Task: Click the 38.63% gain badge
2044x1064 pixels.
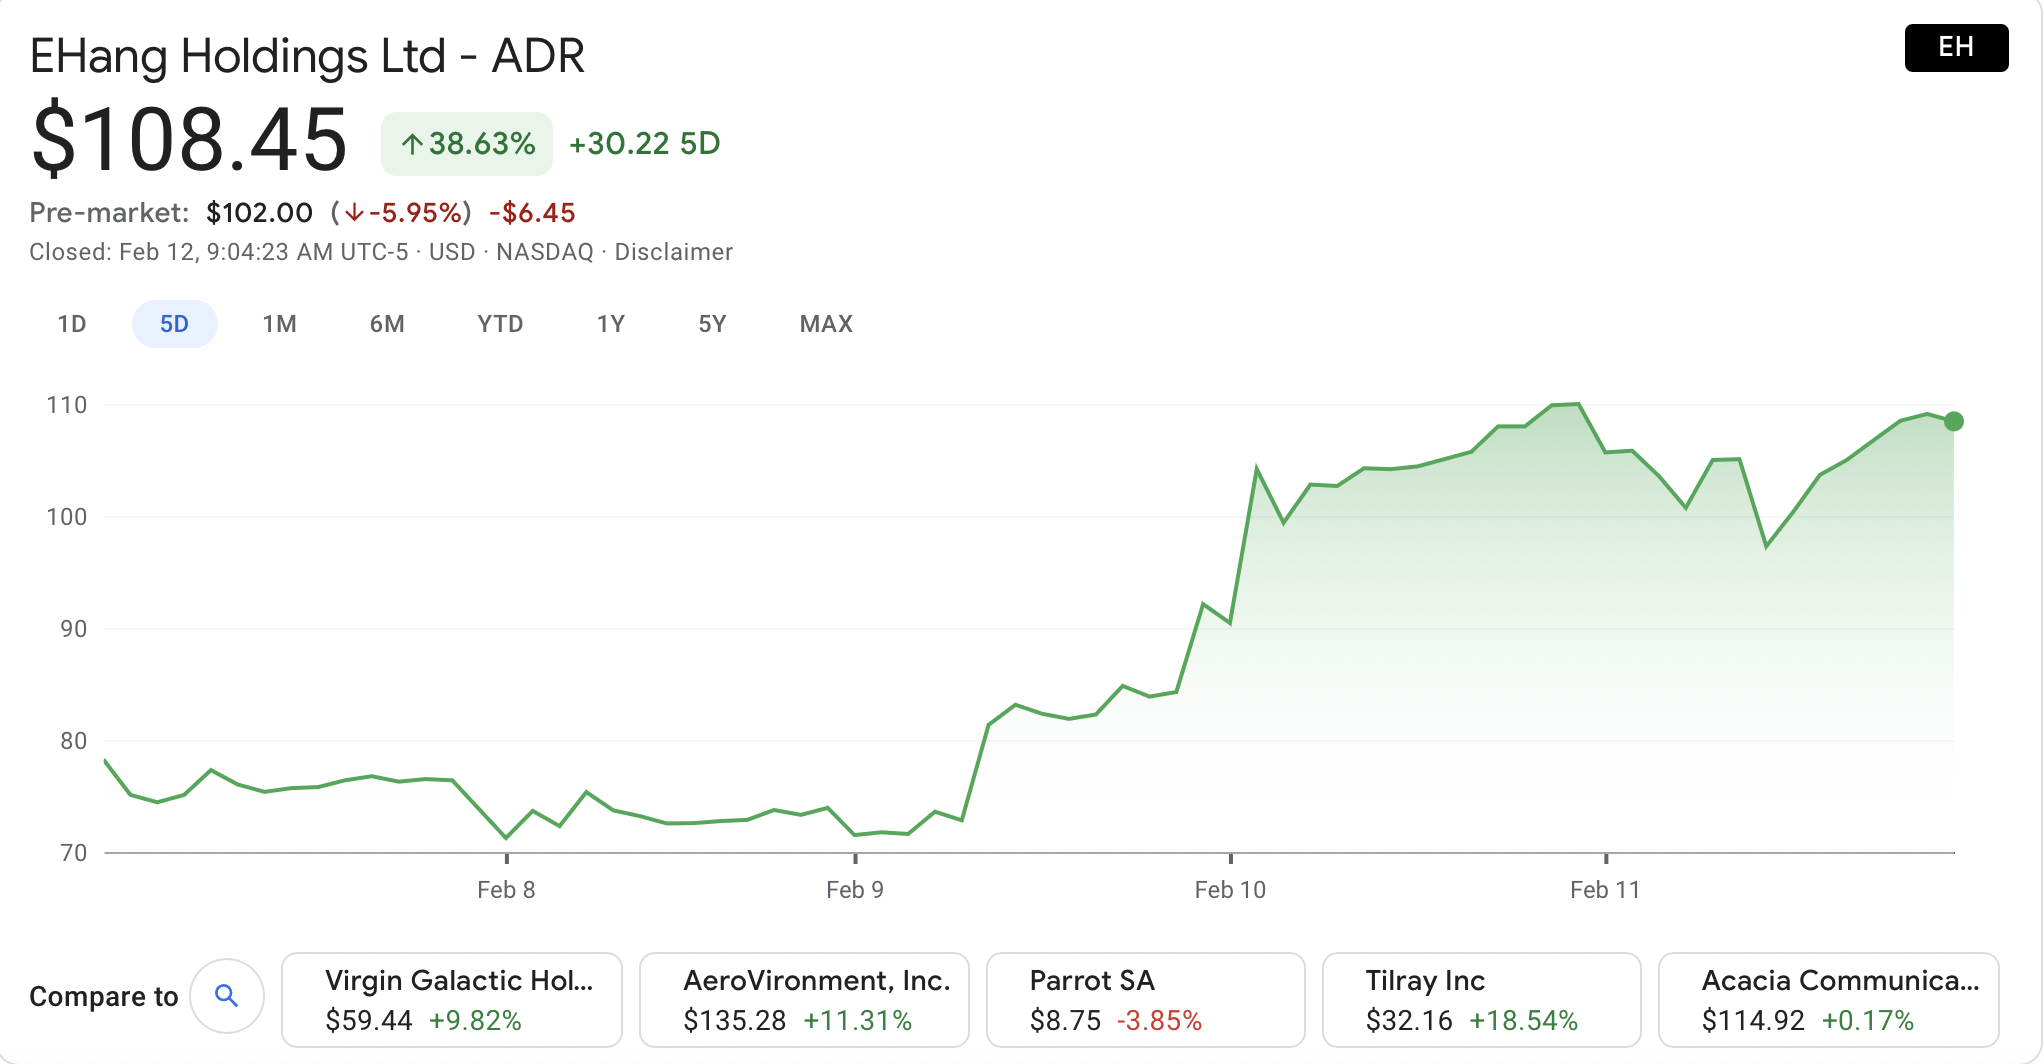Action: point(467,144)
